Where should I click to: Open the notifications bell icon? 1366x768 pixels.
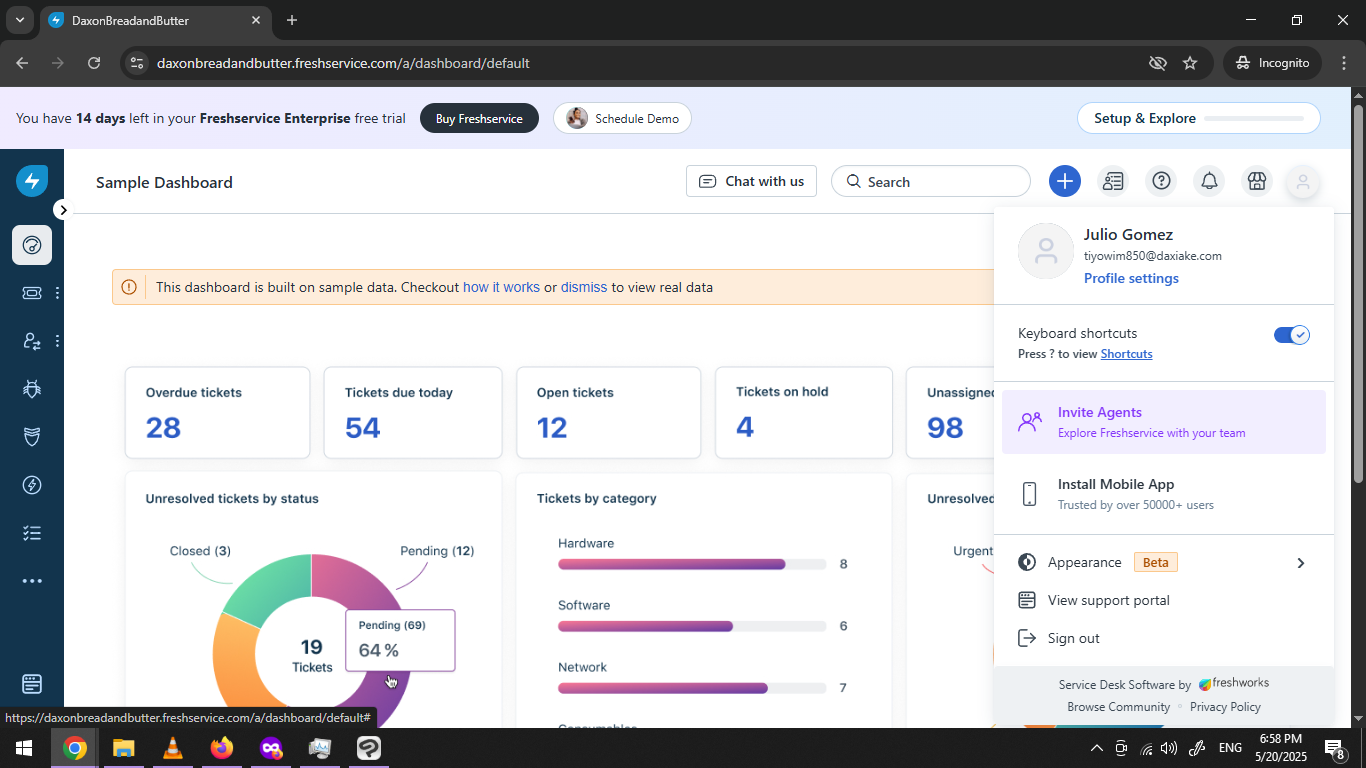coord(1209,181)
